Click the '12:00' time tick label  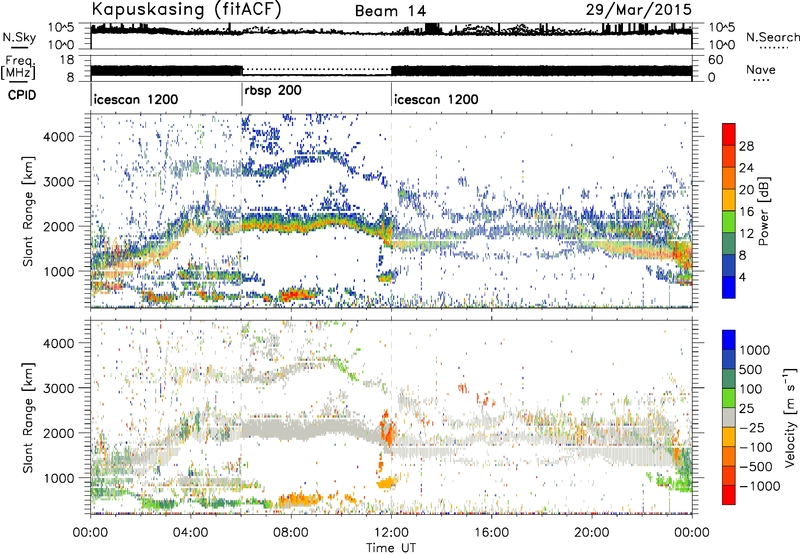pyautogui.click(x=391, y=533)
